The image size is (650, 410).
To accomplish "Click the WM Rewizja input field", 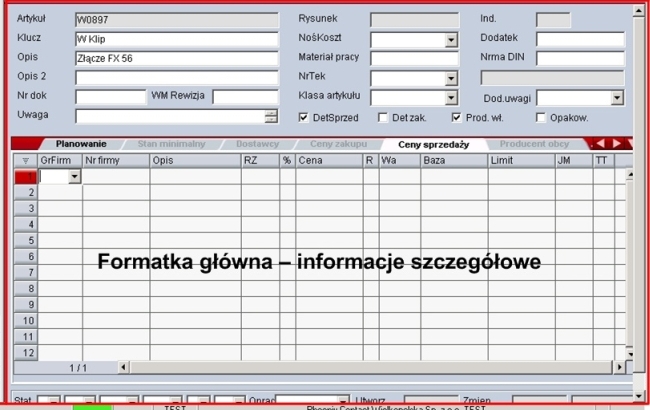I will (x=245, y=97).
